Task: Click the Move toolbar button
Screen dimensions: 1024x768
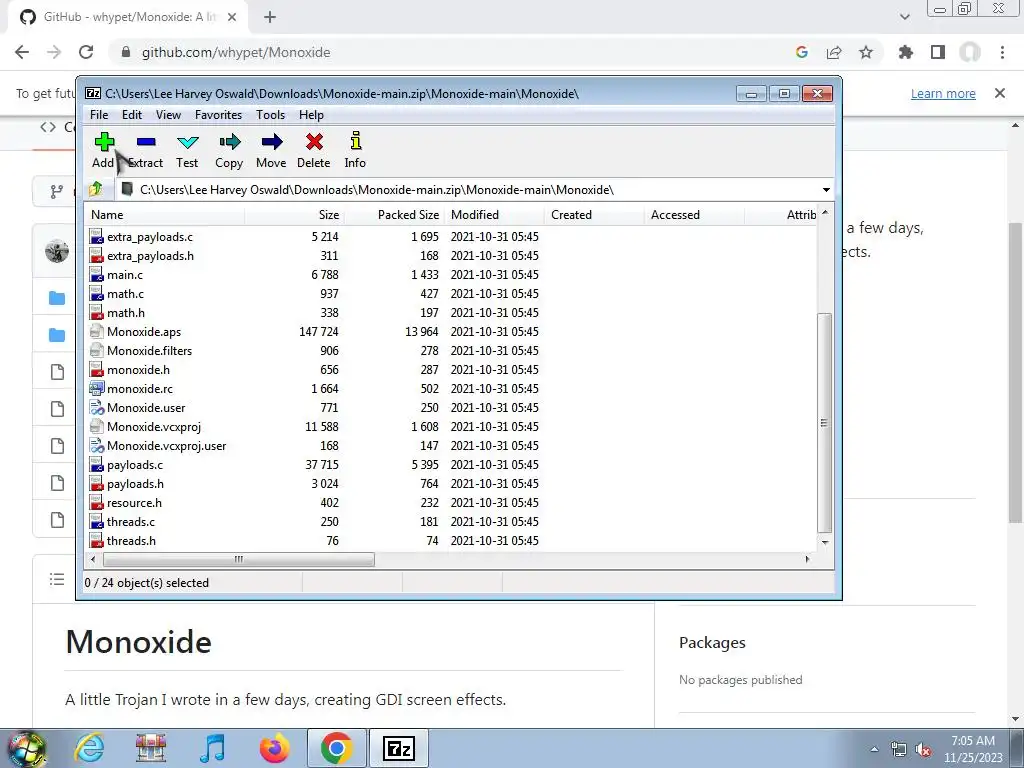Action: point(271,151)
